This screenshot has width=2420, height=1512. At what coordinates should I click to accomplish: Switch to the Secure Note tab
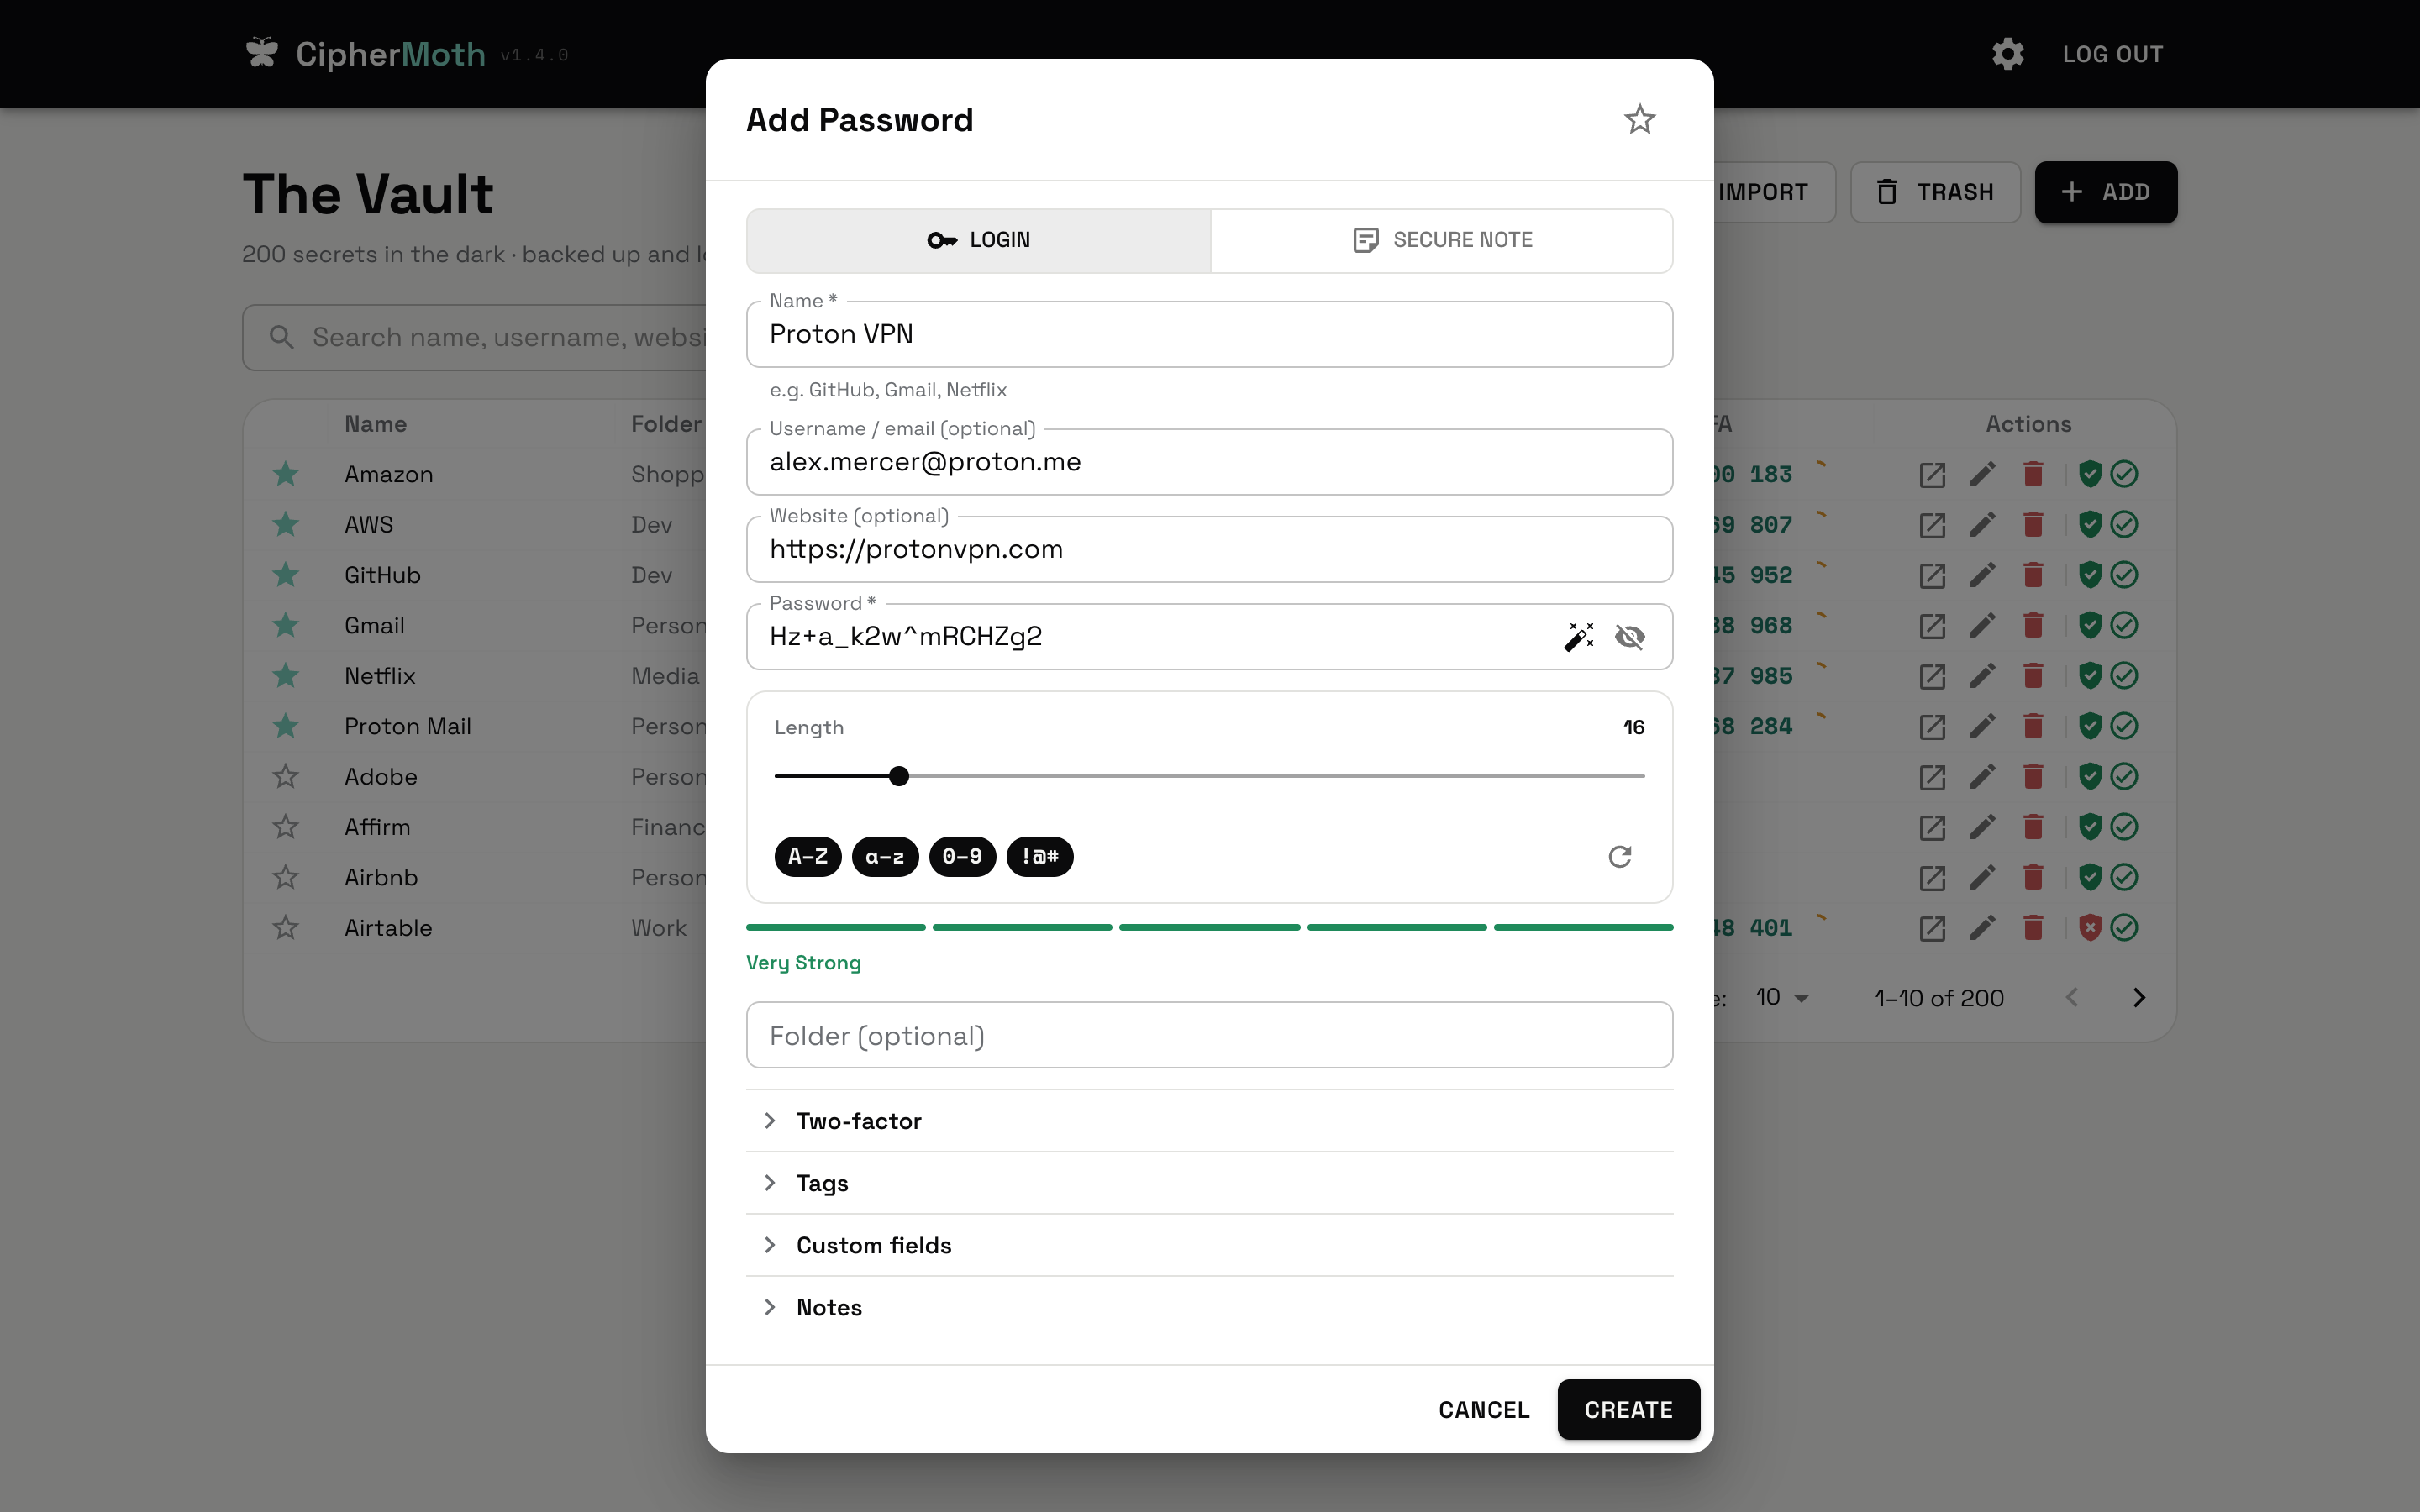1442,240
